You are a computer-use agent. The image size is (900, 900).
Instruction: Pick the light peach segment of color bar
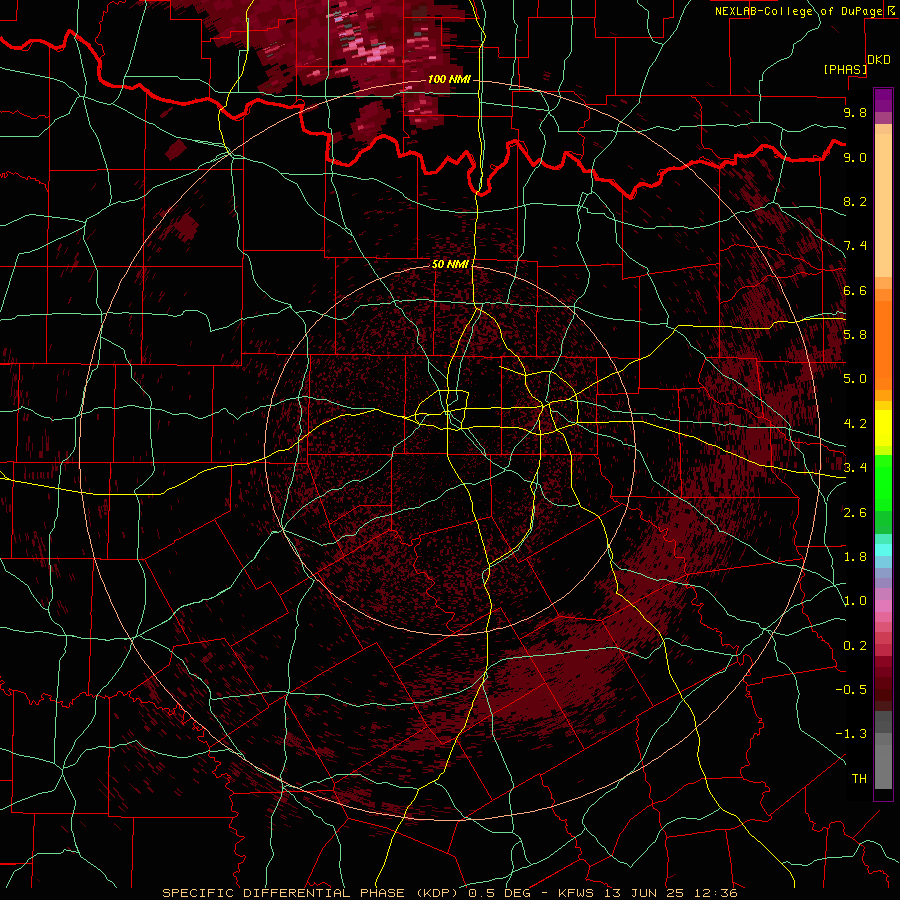click(883, 205)
